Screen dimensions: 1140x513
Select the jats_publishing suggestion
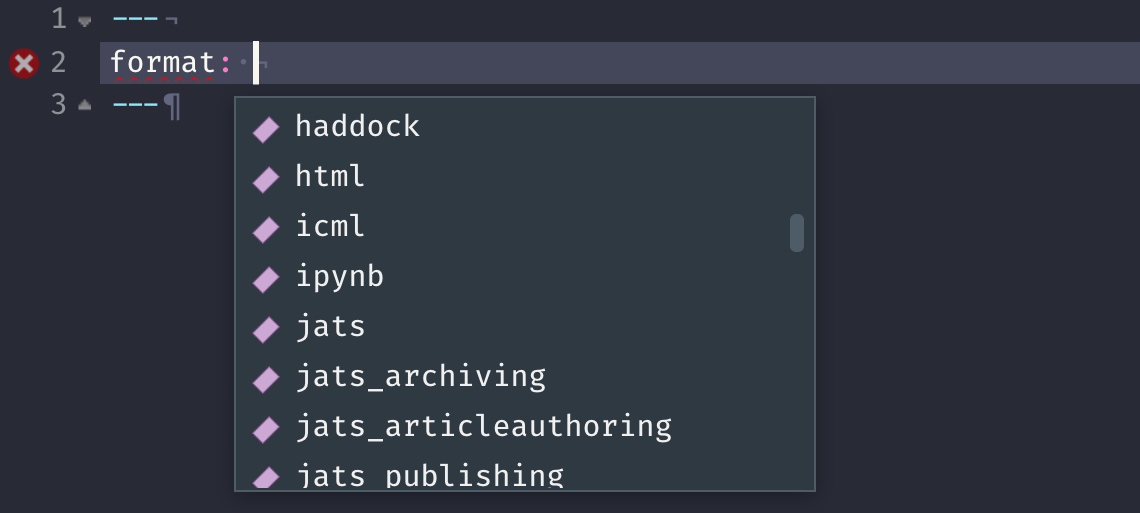(429, 475)
